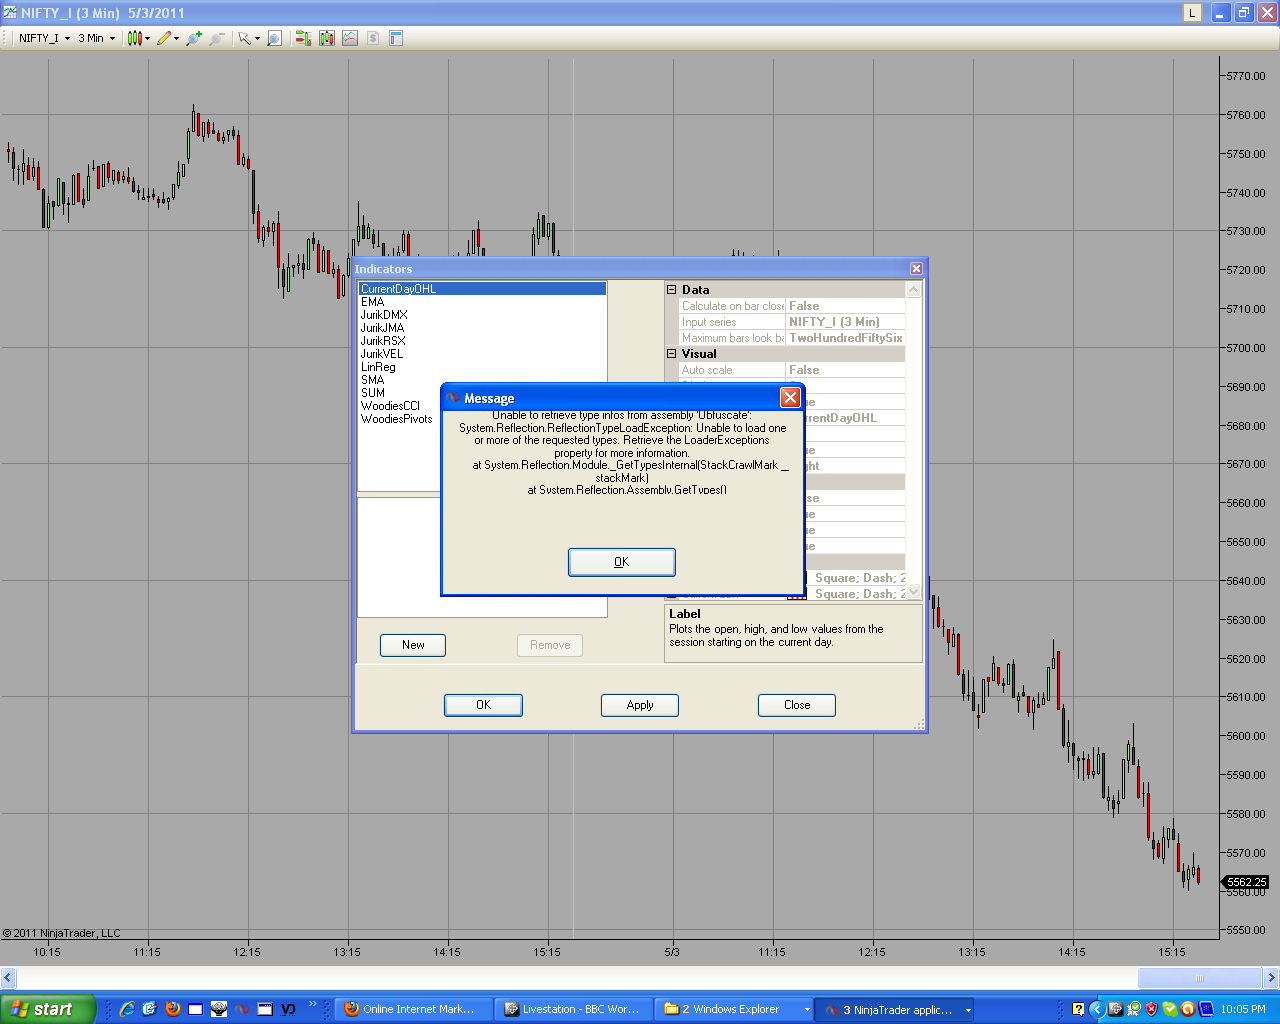This screenshot has height=1024, width=1280.
Task: Click the Remove button in Indicators dialog
Action: pos(550,645)
